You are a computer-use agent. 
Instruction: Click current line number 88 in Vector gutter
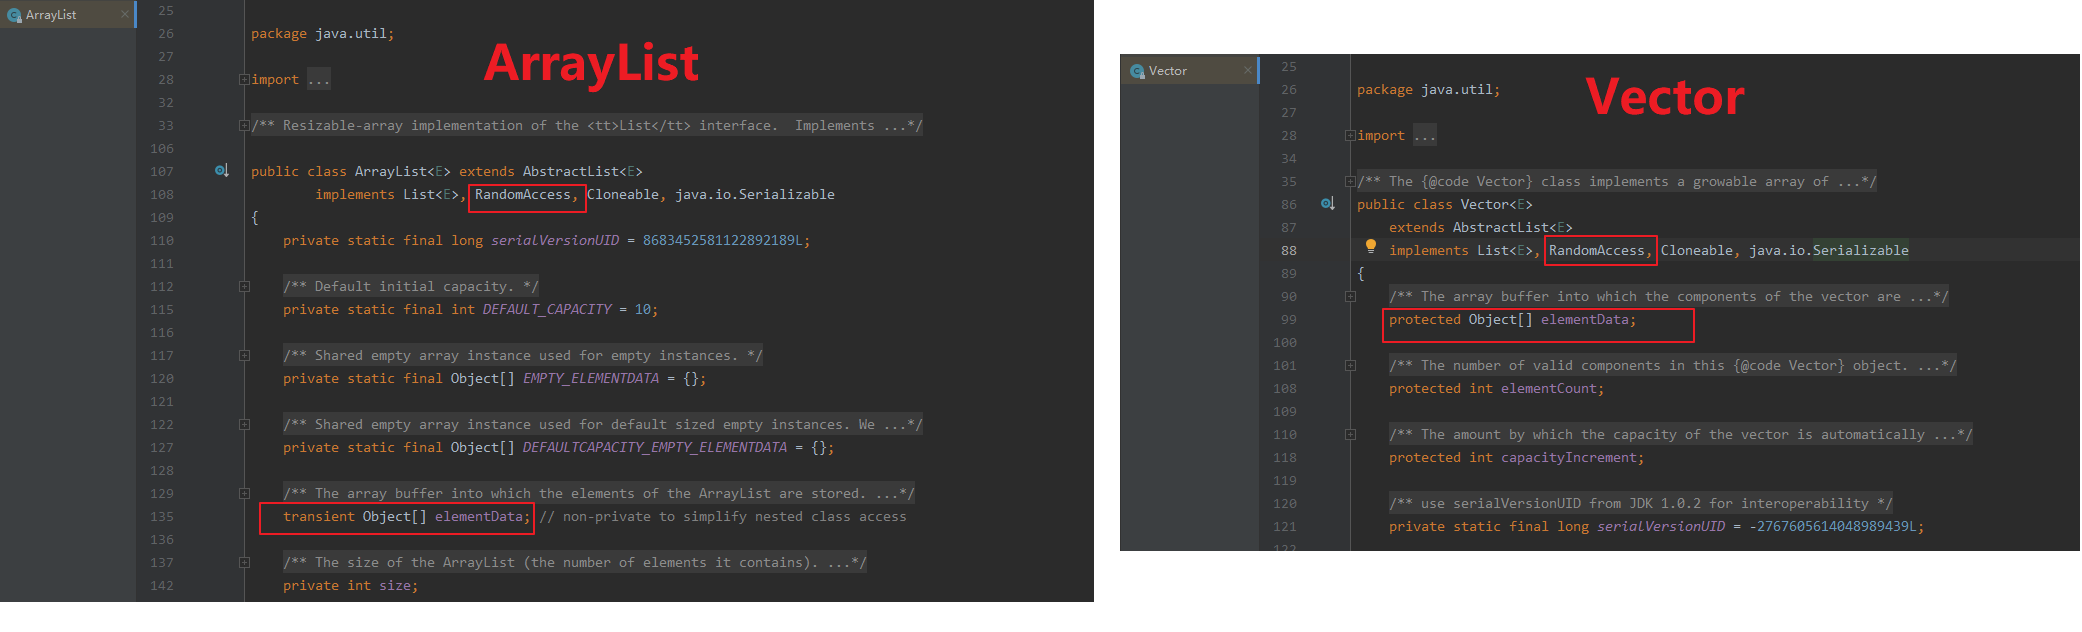1289,250
